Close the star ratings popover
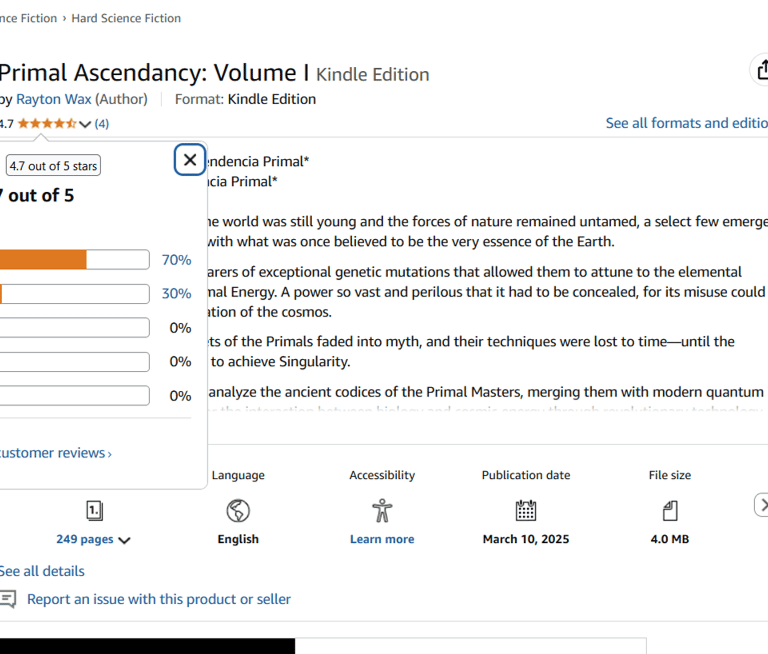Screen dimensions: 768x654 click(190, 160)
